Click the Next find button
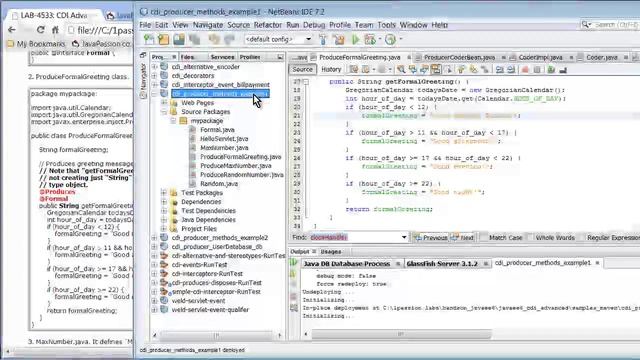 tap(462, 238)
